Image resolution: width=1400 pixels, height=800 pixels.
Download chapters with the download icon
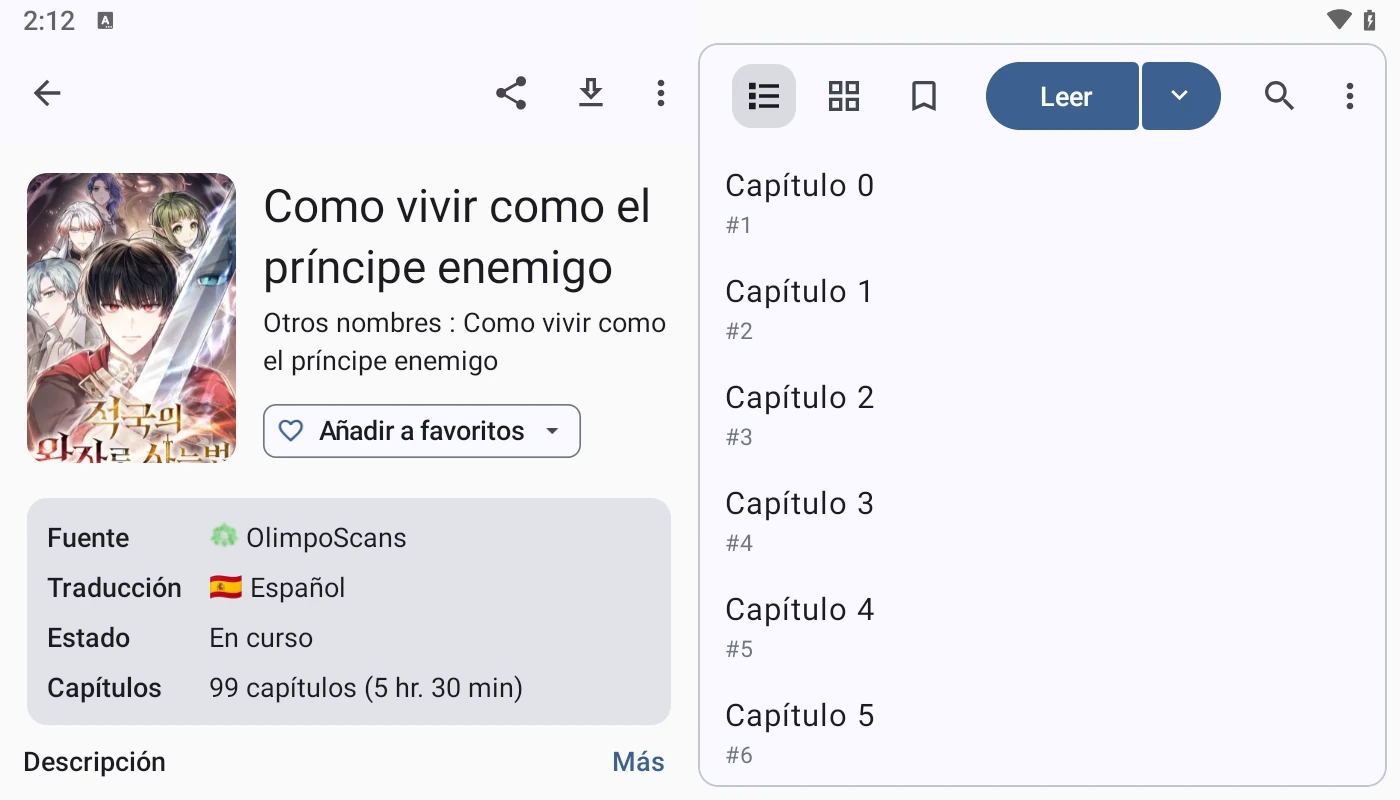click(591, 94)
